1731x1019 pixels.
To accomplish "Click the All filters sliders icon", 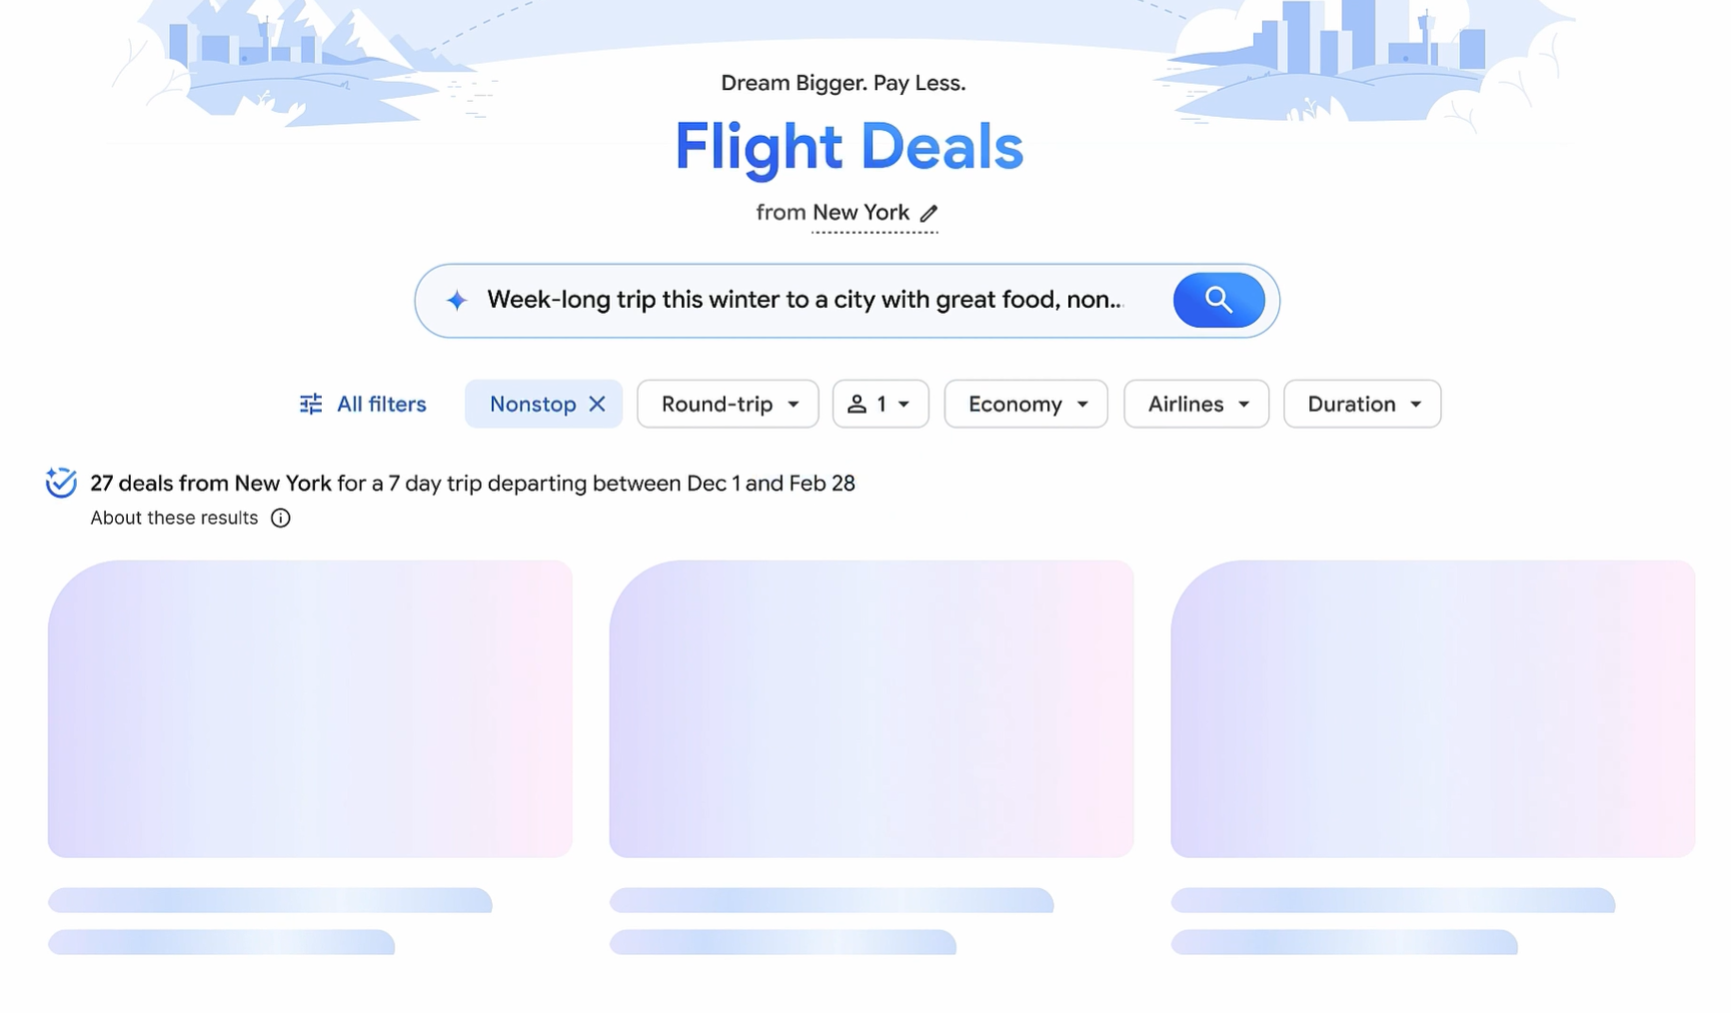I will click(311, 404).
